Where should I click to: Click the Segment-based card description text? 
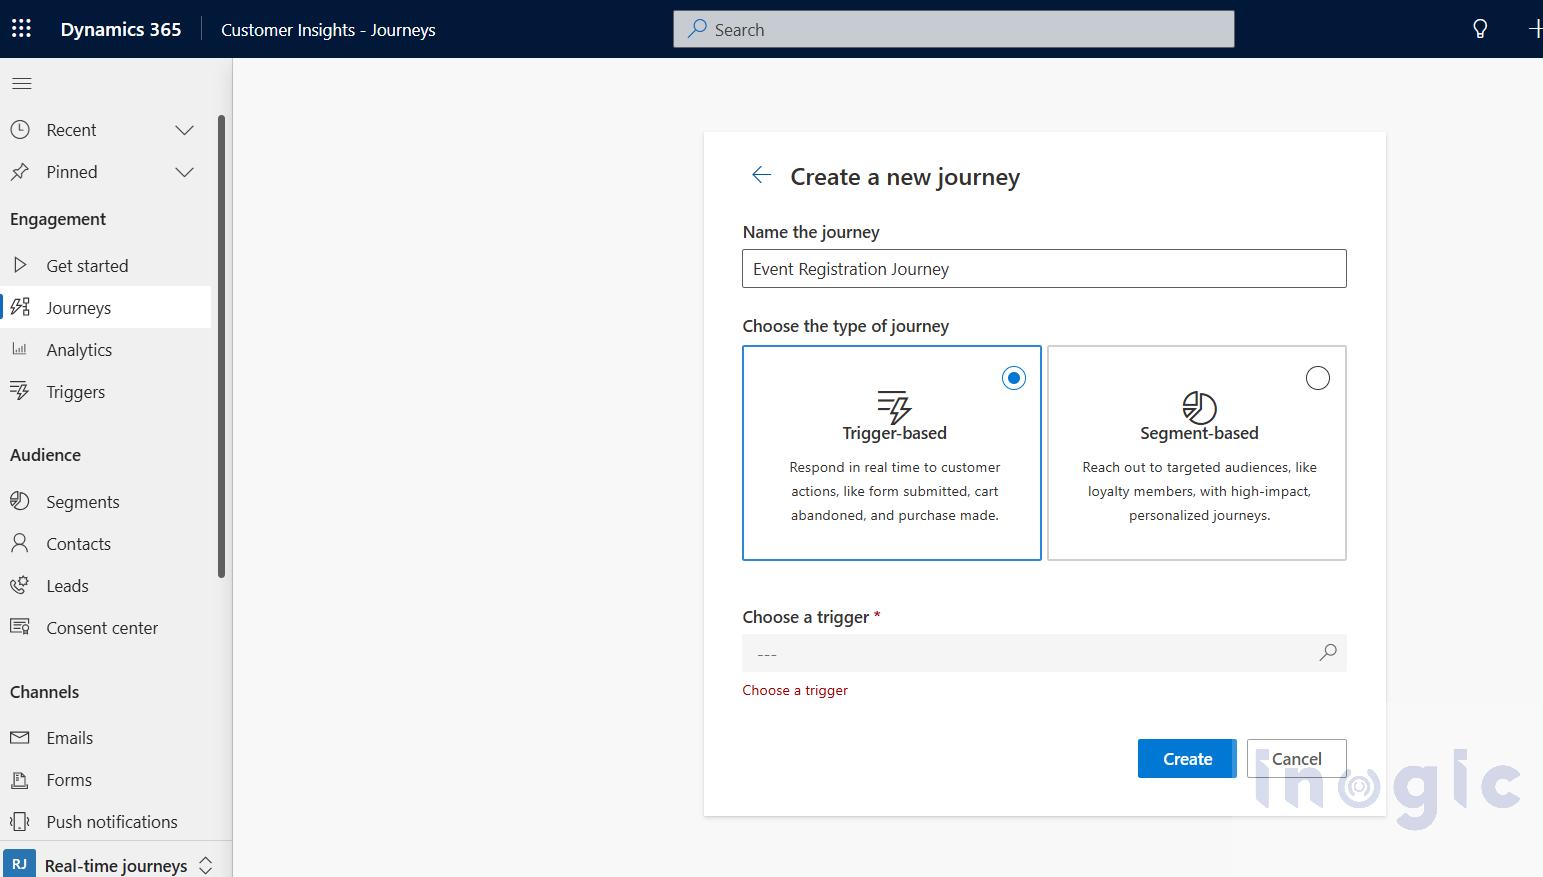pyautogui.click(x=1199, y=491)
